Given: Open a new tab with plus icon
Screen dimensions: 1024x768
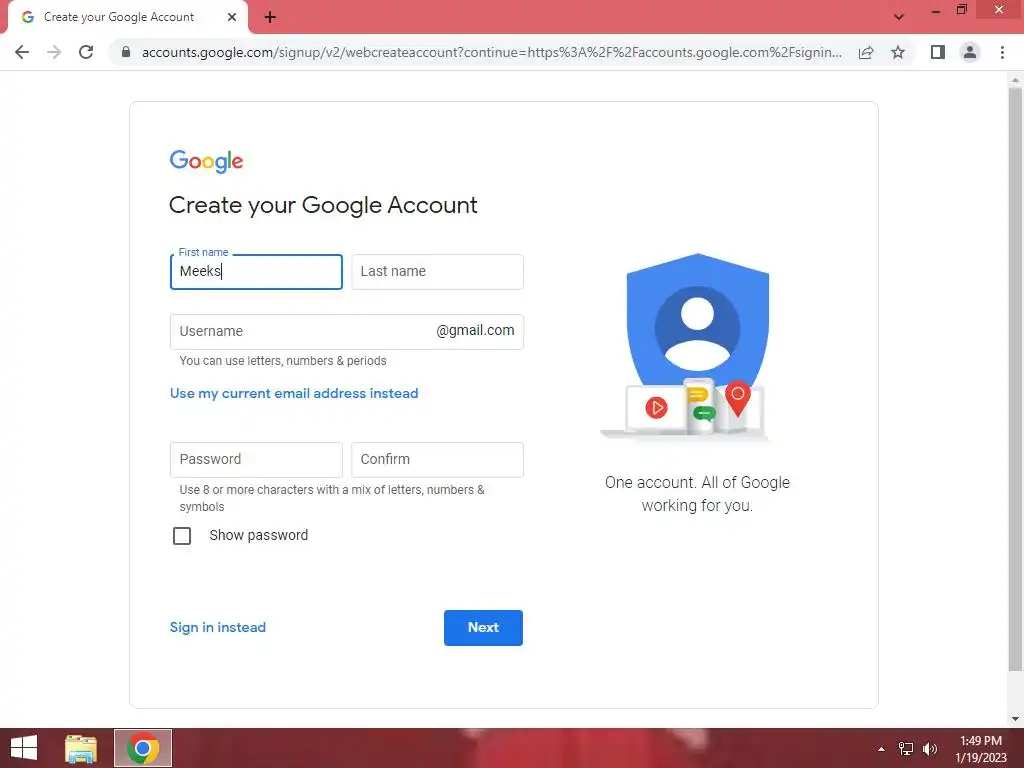Looking at the screenshot, I should pyautogui.click(x=270, y=17).
